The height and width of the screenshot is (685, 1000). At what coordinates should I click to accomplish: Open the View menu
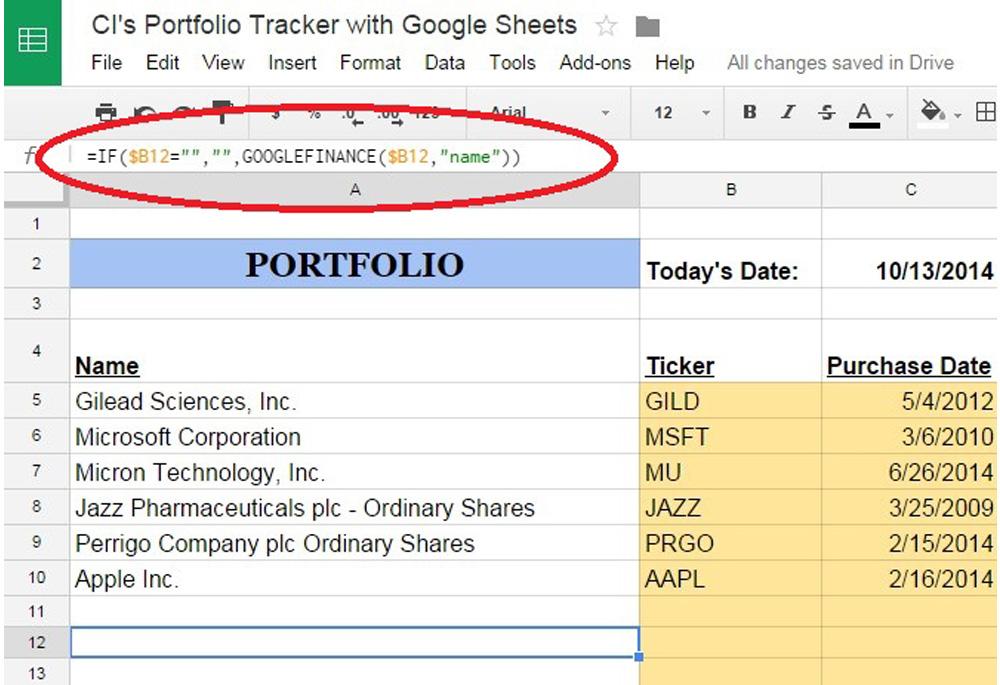point(223,63)
